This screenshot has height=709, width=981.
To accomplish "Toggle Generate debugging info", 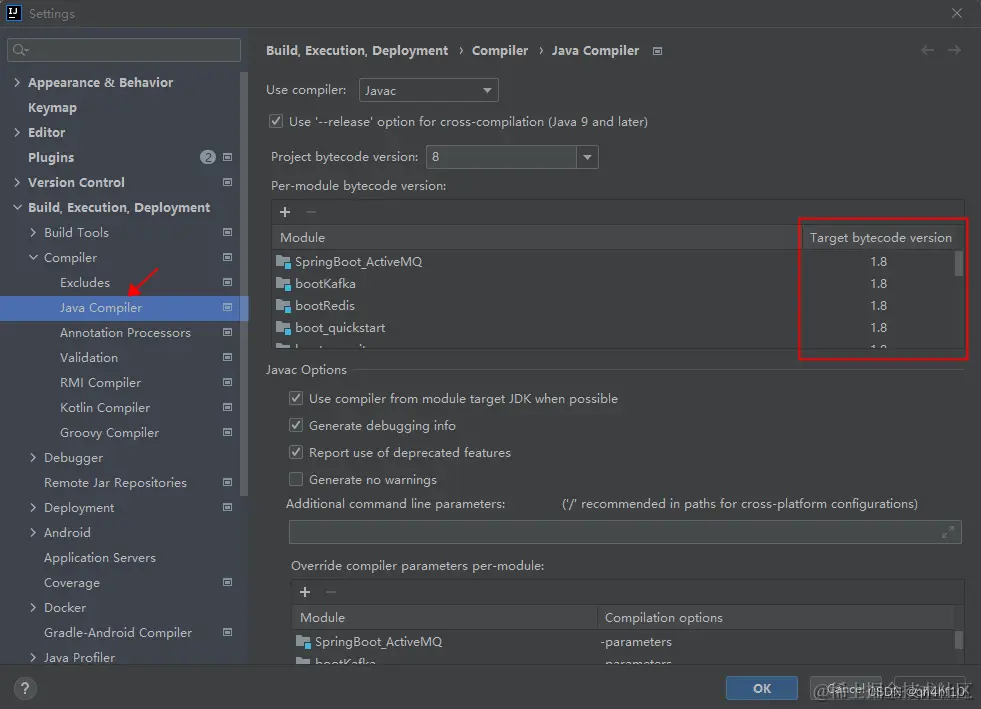I will click(x=296, y=426).
